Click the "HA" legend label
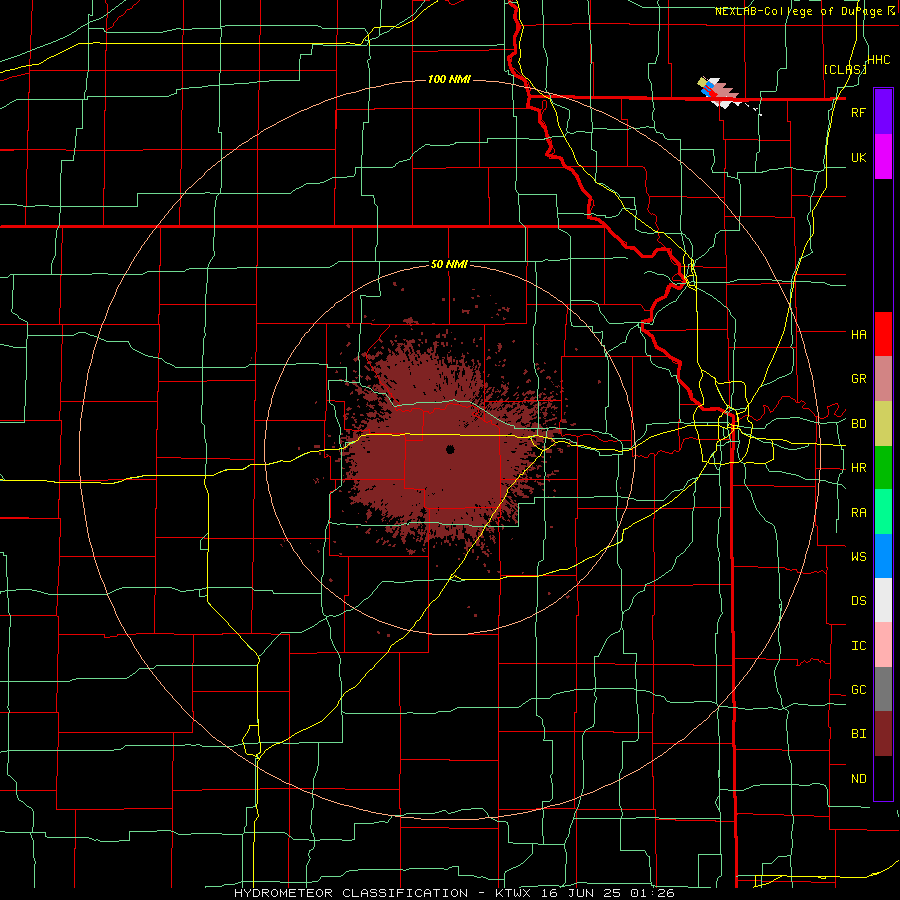Screen dimensions: 900x900 [x=858, y=334]
